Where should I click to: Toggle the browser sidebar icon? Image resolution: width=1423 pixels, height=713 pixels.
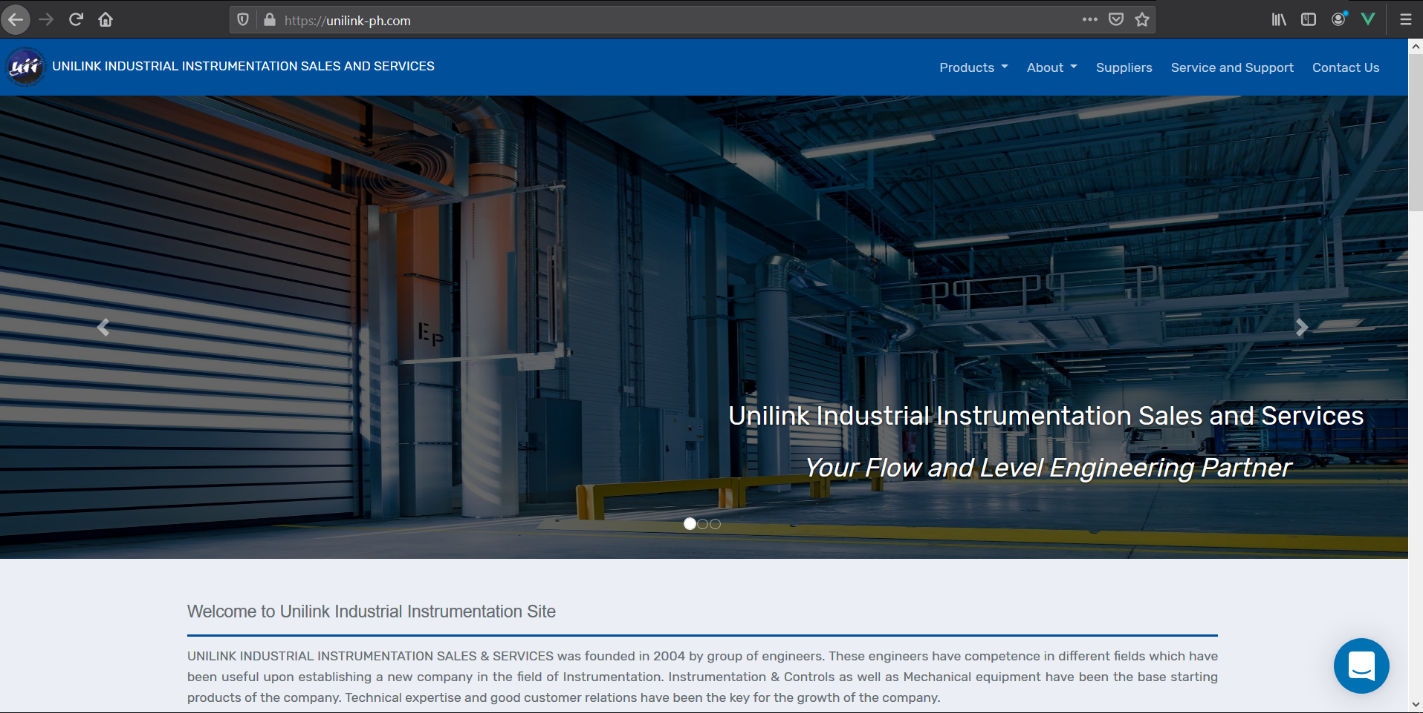1308,19
